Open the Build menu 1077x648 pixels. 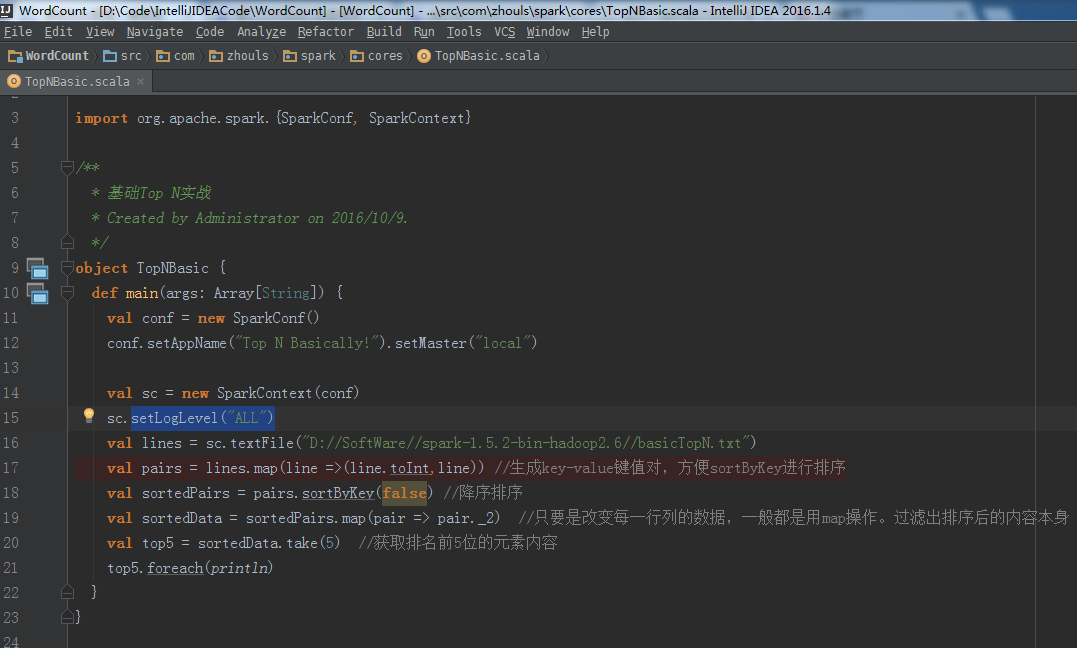(384, 32)
